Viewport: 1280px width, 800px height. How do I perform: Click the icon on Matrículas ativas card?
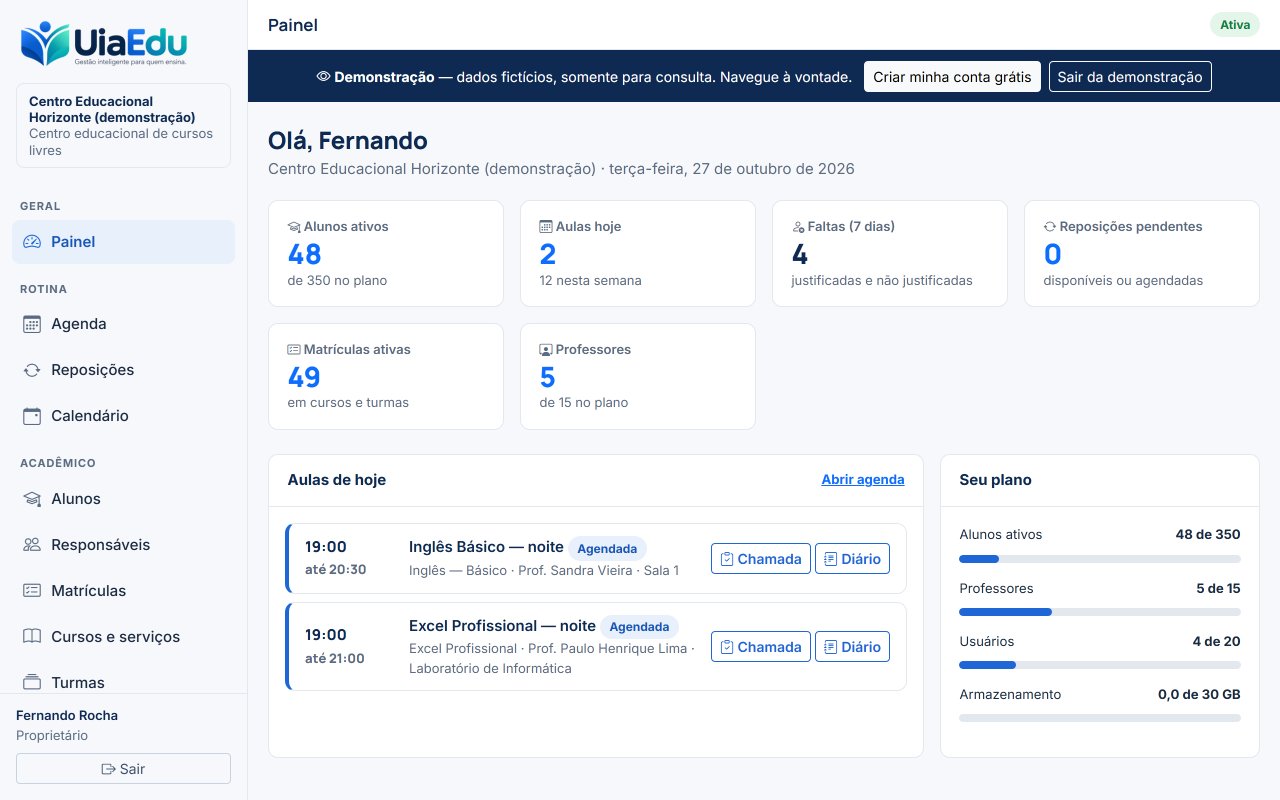click(x=294, y=350)
